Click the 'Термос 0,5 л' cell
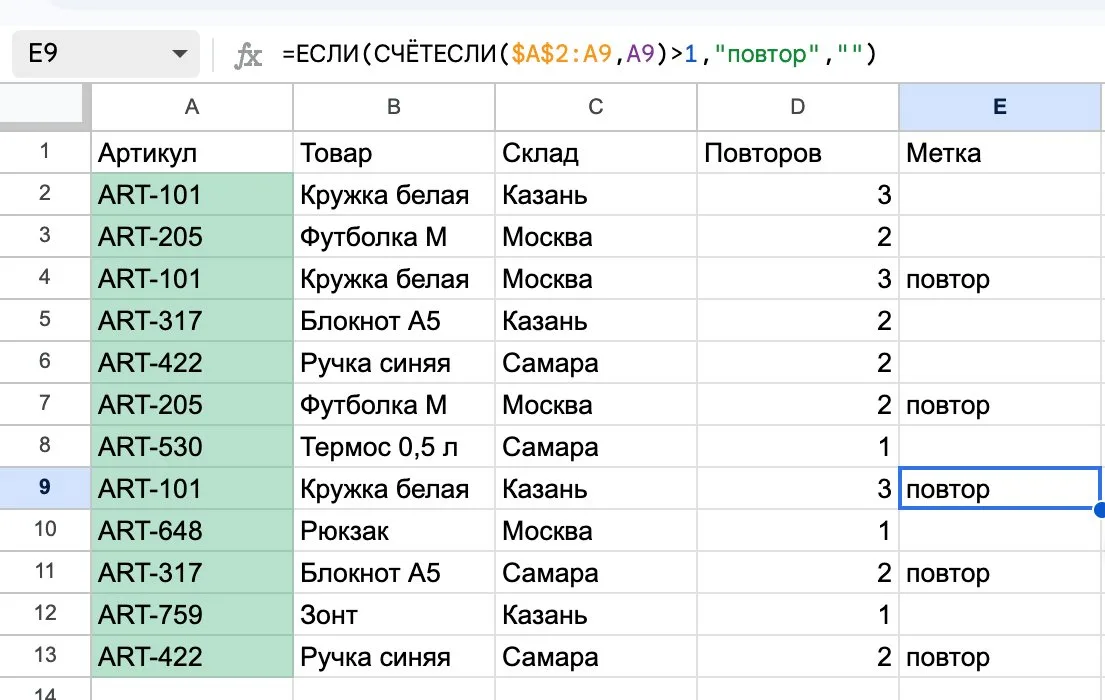Image resolution: width=1105 pixels, height=700 pixels. click(x=394, y=446)
